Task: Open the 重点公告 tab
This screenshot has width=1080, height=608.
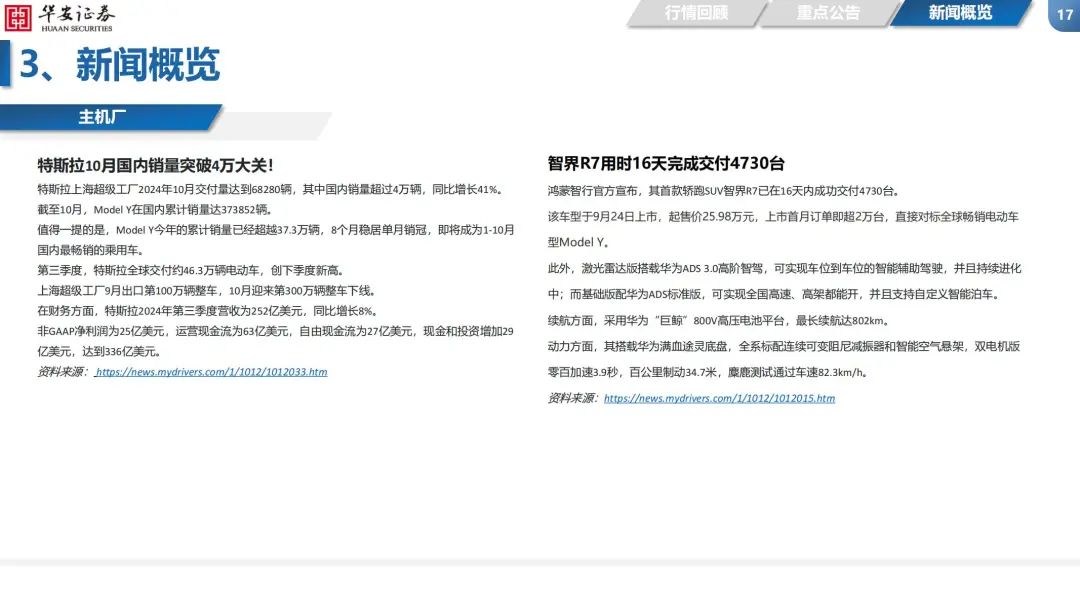Action: pyautogui.click(x=828, y=13)
